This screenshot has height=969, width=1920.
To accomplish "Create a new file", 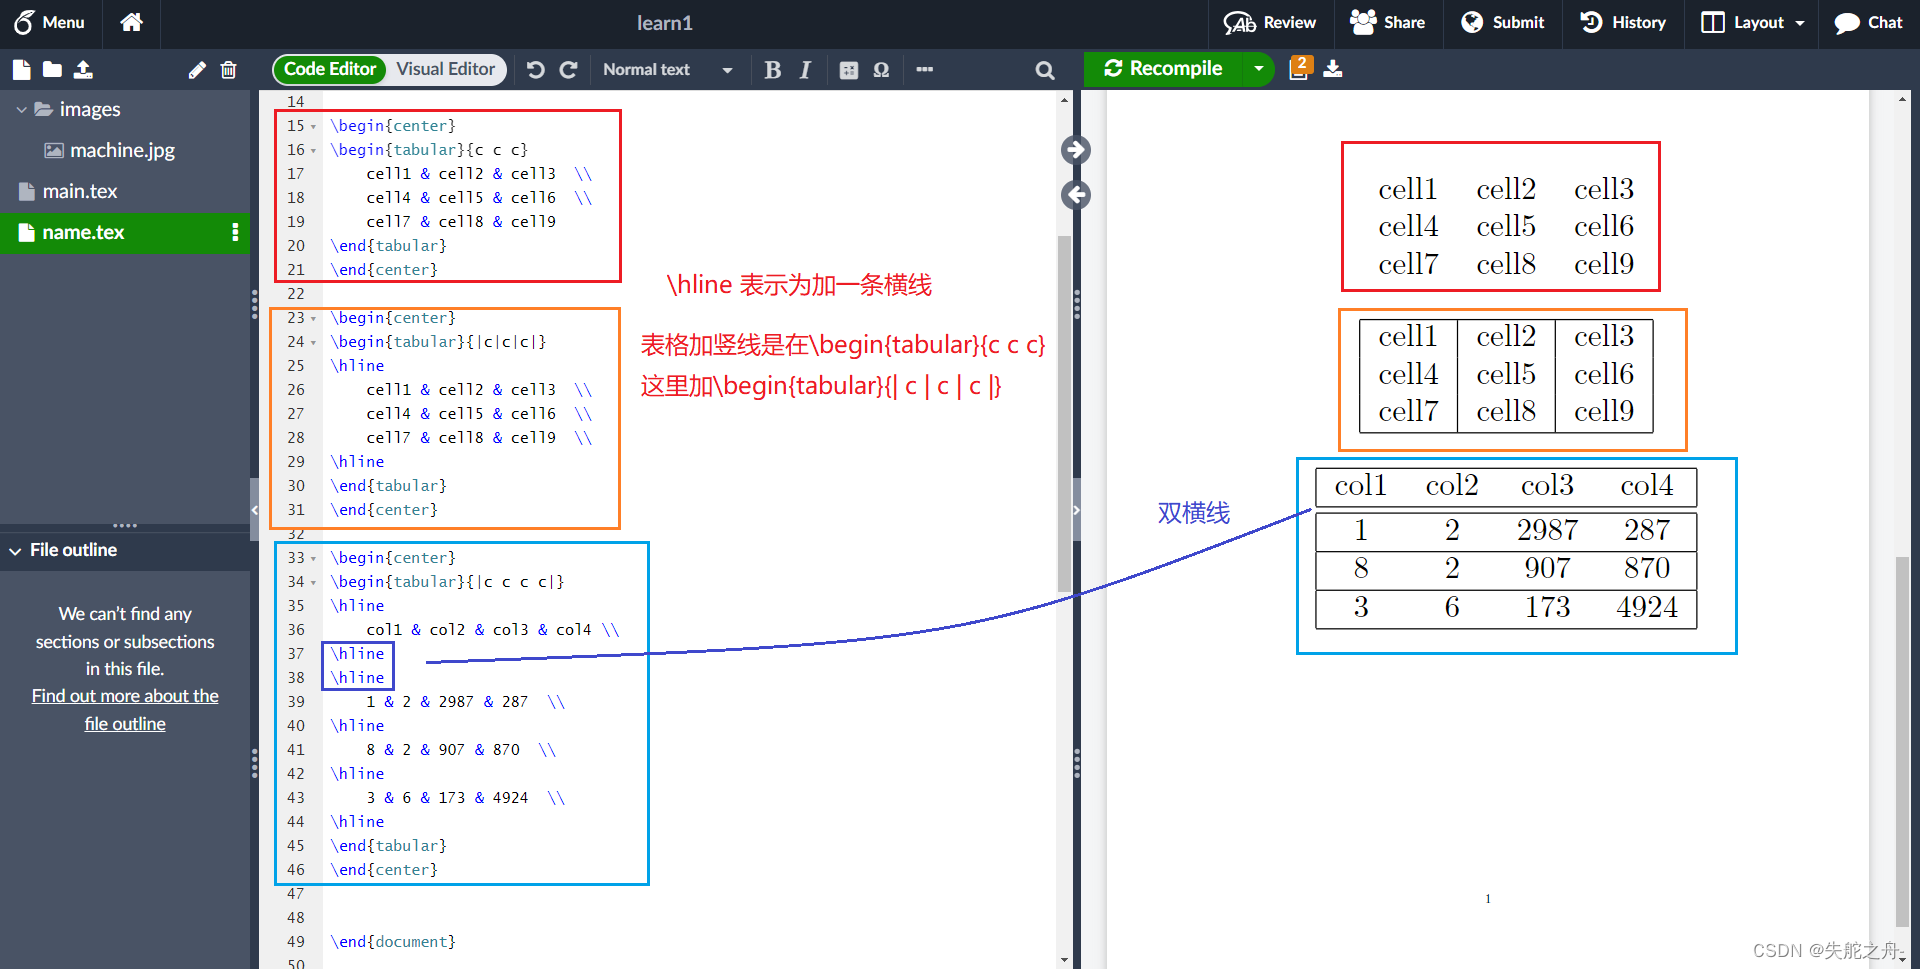I will click(x=21, y=69).
